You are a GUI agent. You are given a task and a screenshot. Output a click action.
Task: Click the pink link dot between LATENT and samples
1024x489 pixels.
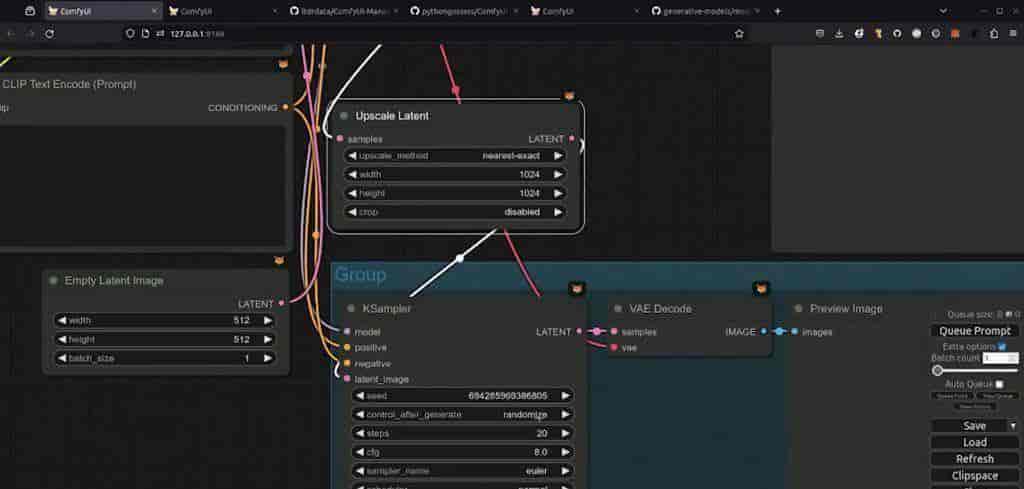[x=596, y=332]
